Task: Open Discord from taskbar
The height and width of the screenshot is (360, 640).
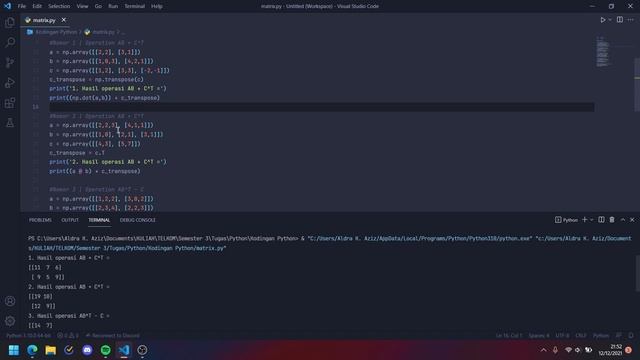Action: click(87, 350)
